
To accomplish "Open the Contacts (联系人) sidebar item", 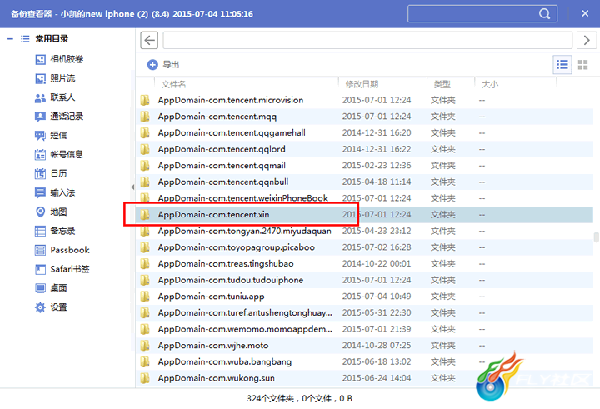I will click(x=55, y=97).
